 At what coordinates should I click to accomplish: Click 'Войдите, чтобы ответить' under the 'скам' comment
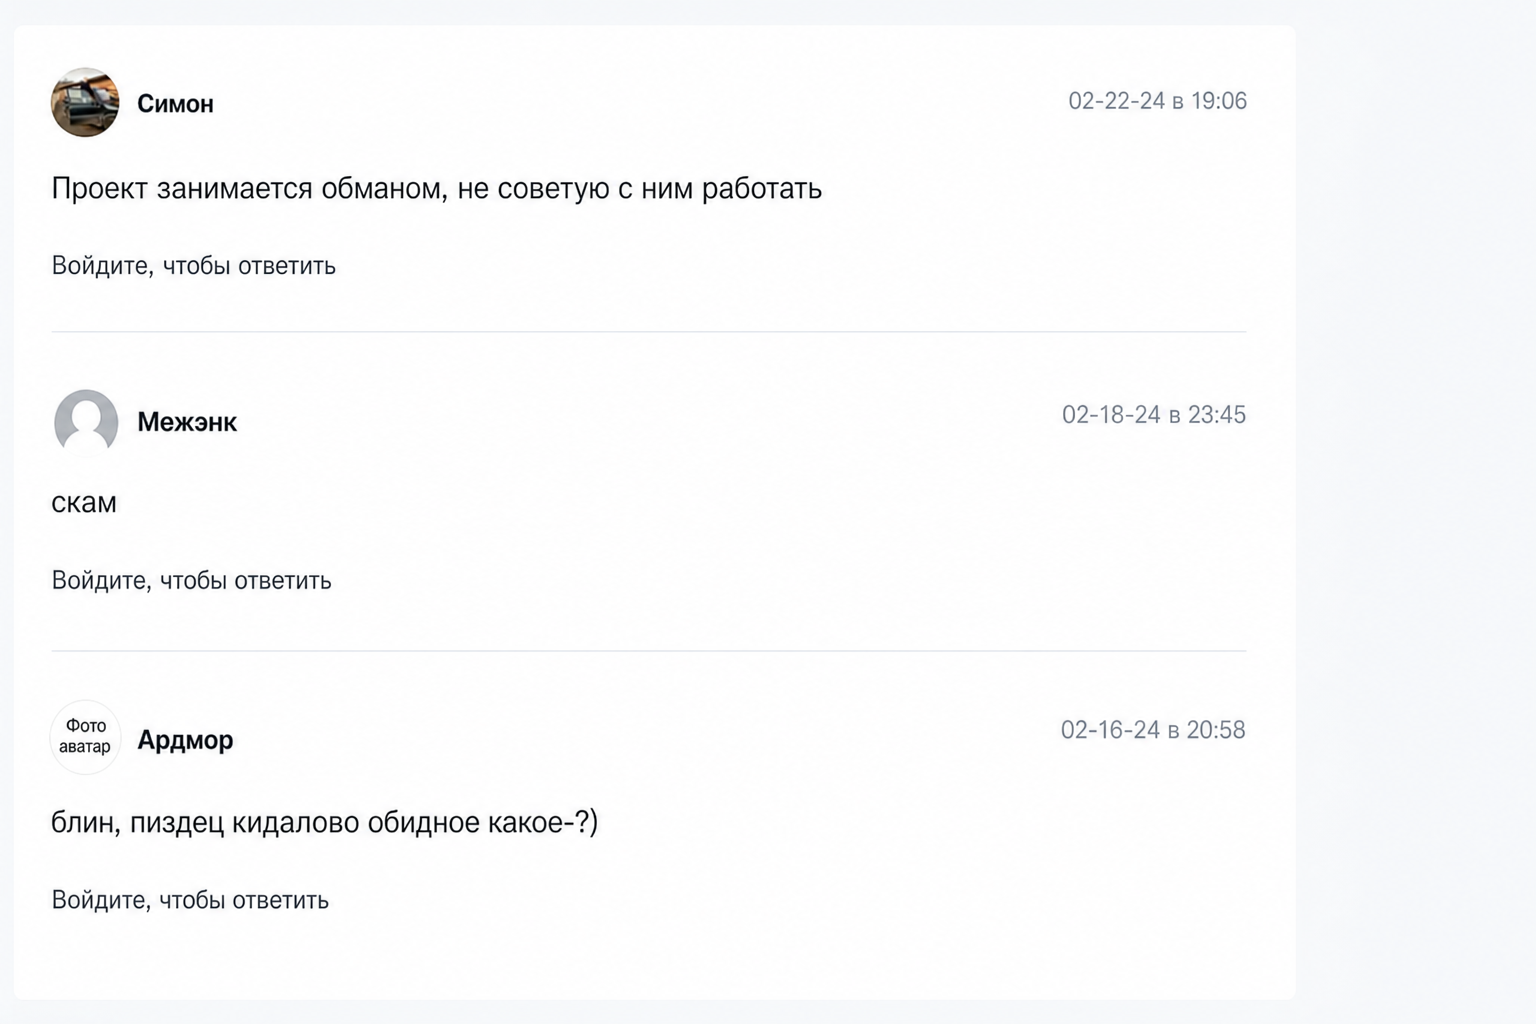[191, 581]
